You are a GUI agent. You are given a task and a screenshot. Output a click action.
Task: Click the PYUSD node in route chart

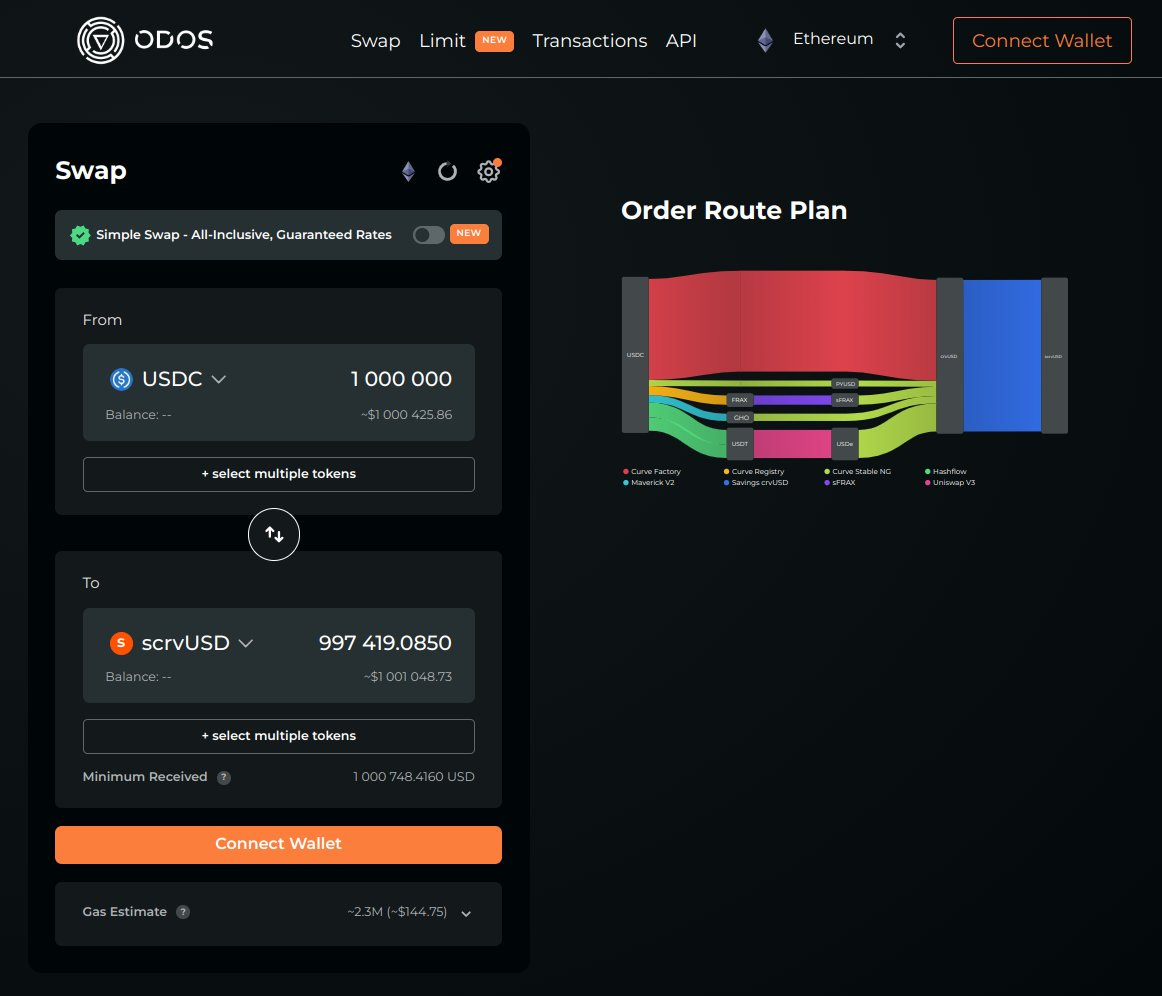click(845, 383)
